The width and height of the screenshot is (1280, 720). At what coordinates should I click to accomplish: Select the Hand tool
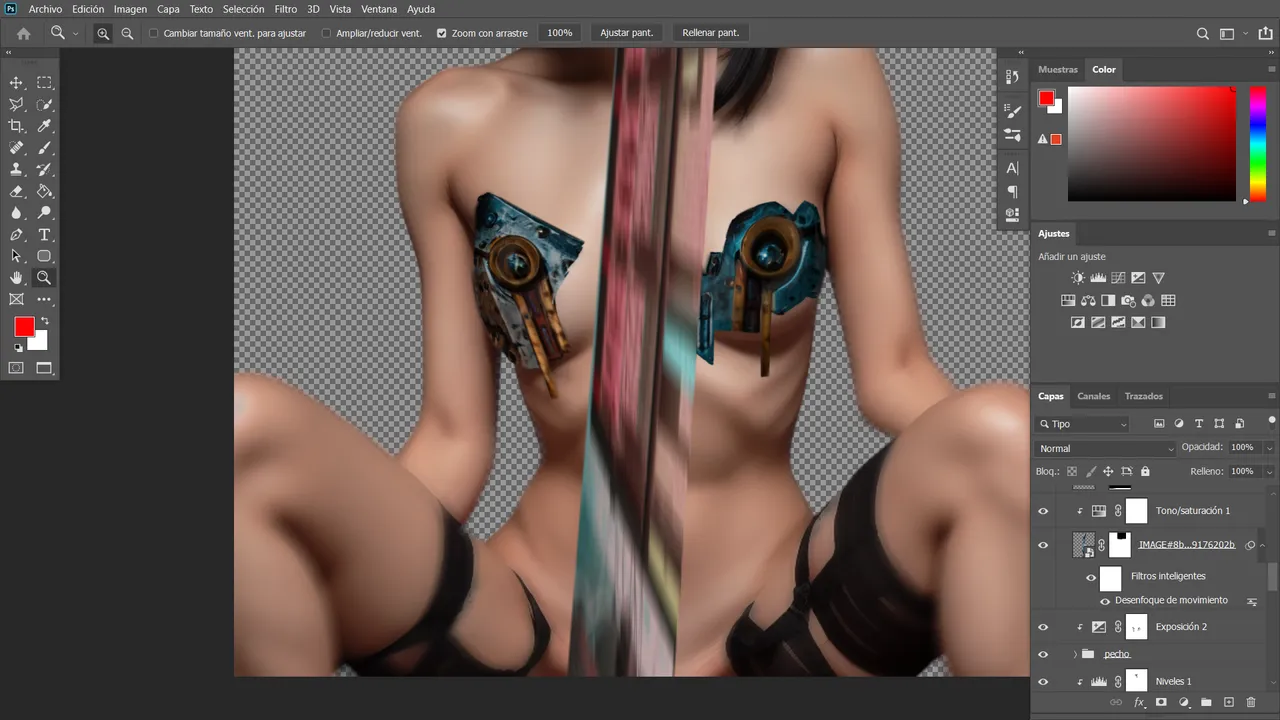pyautogui.click(x=16, y=278)
